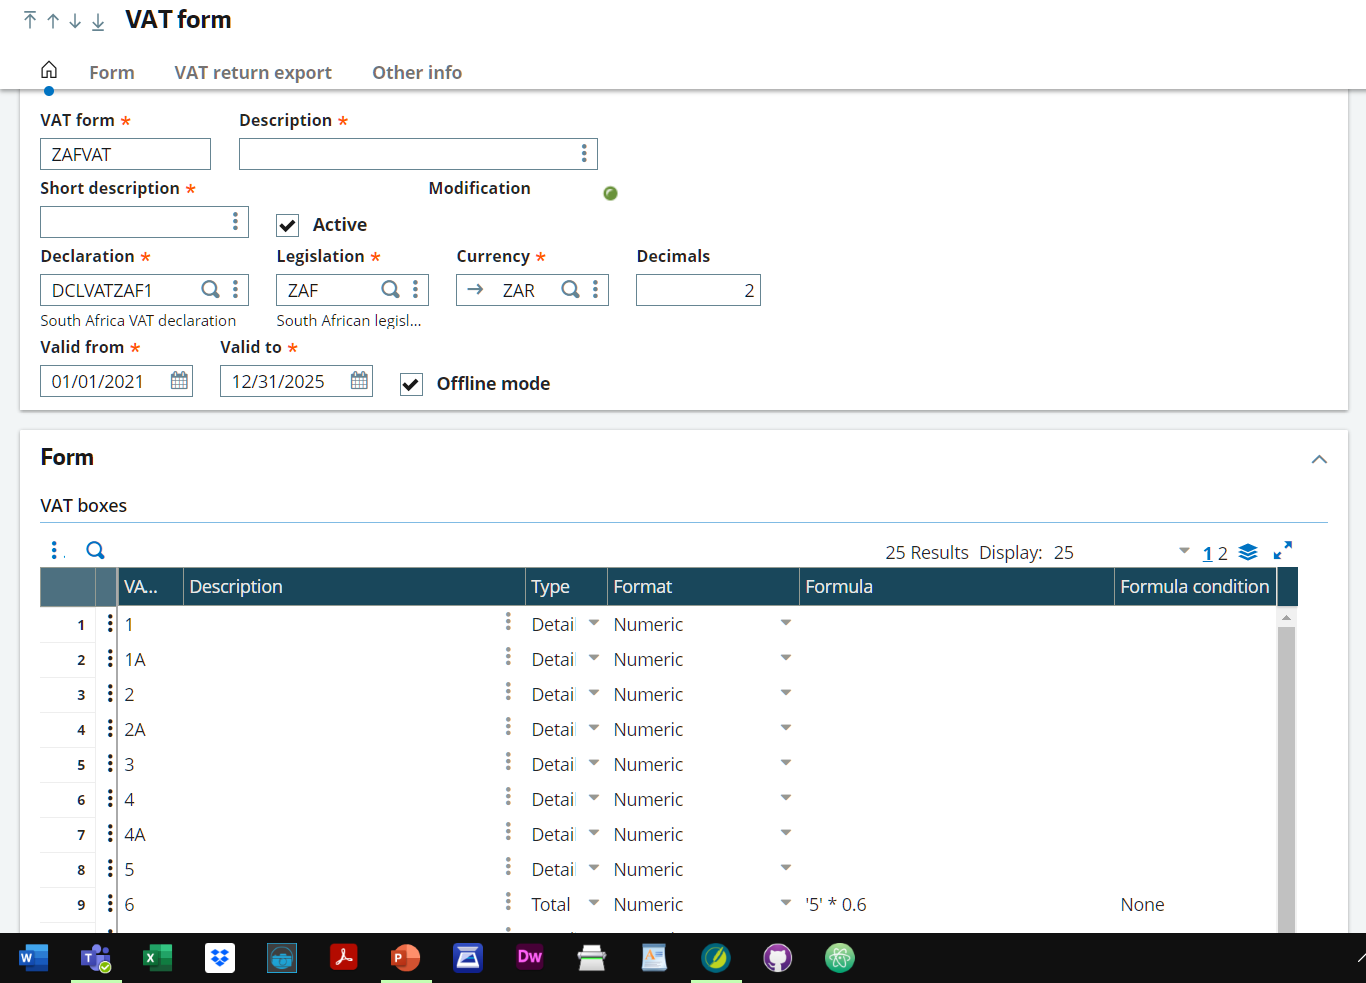Switch to the Other info tab

[417, 72]
